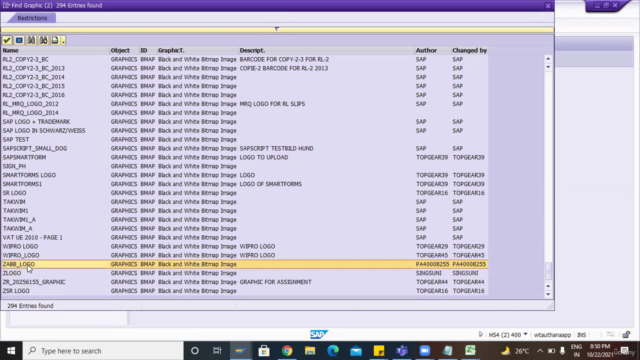Cancel the dialog with the blue X icon

(x=19, y=40)
